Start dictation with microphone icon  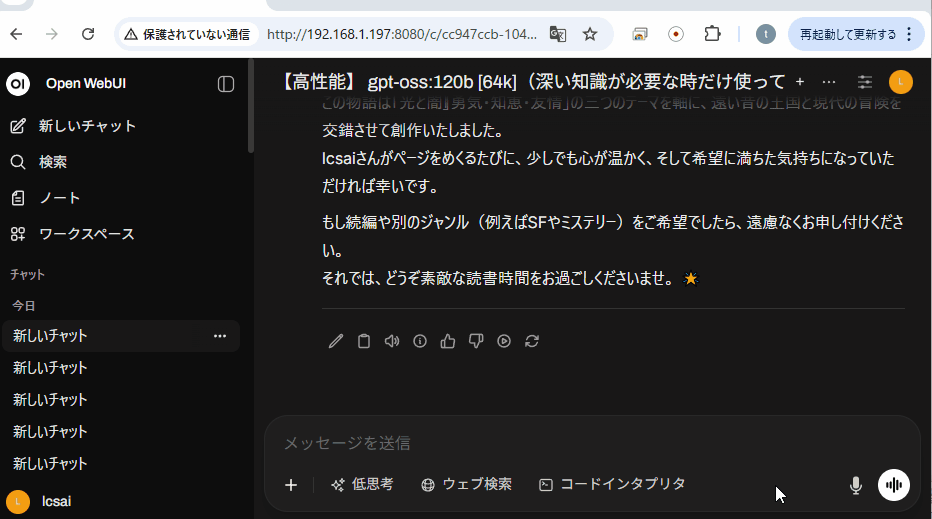pos(856,485)
